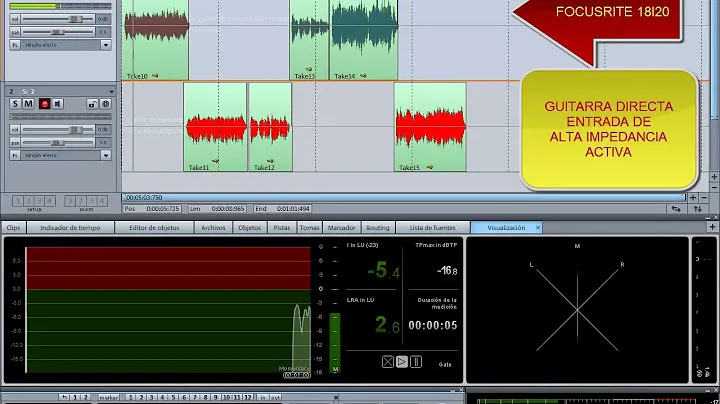This screenshot has height=404, width=720.
Task: Toggle record arm on track 2
Action: [43, 104]
